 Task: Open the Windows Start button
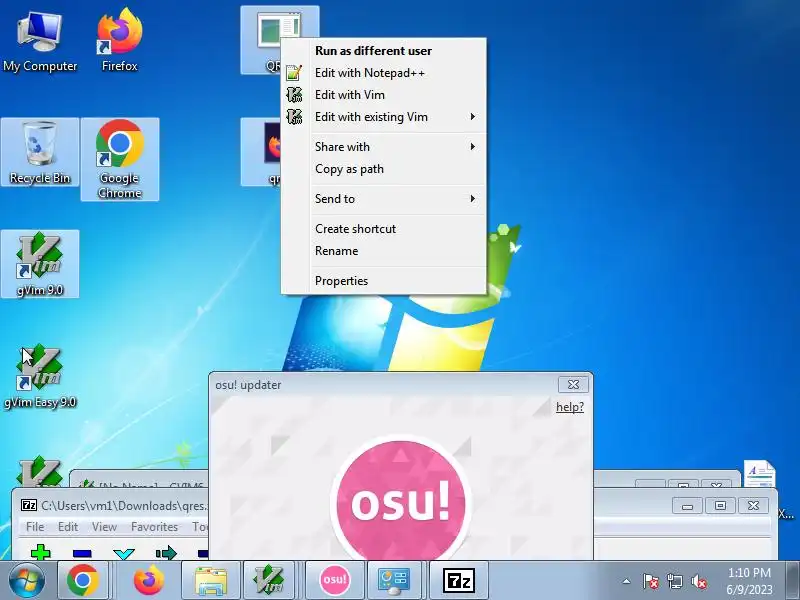coord(27,580)
